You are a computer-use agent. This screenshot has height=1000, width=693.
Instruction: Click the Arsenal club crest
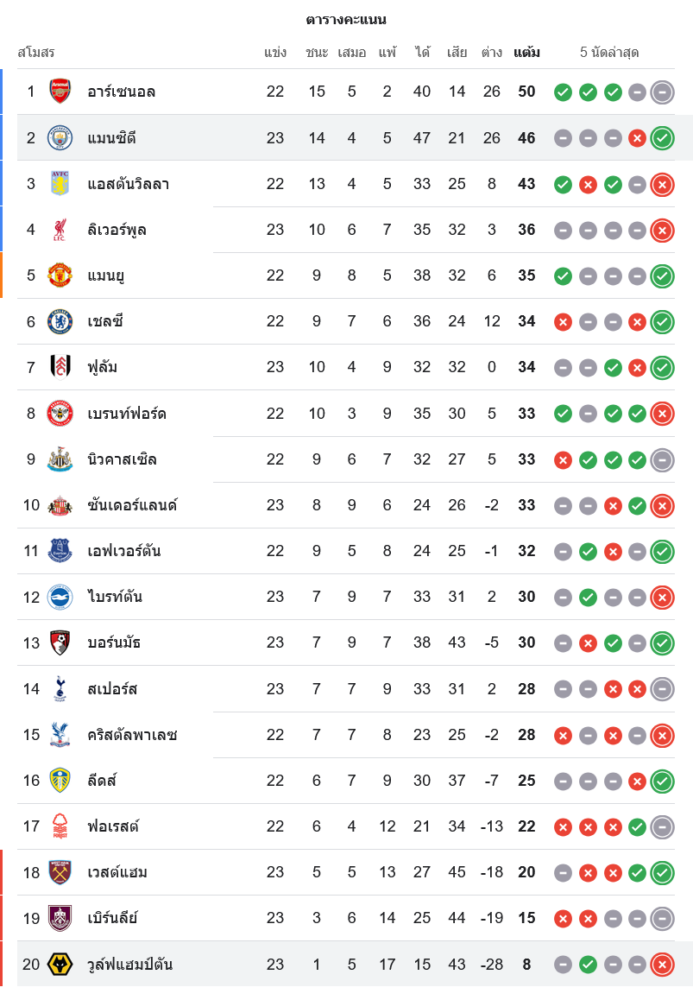pos(60,92)
